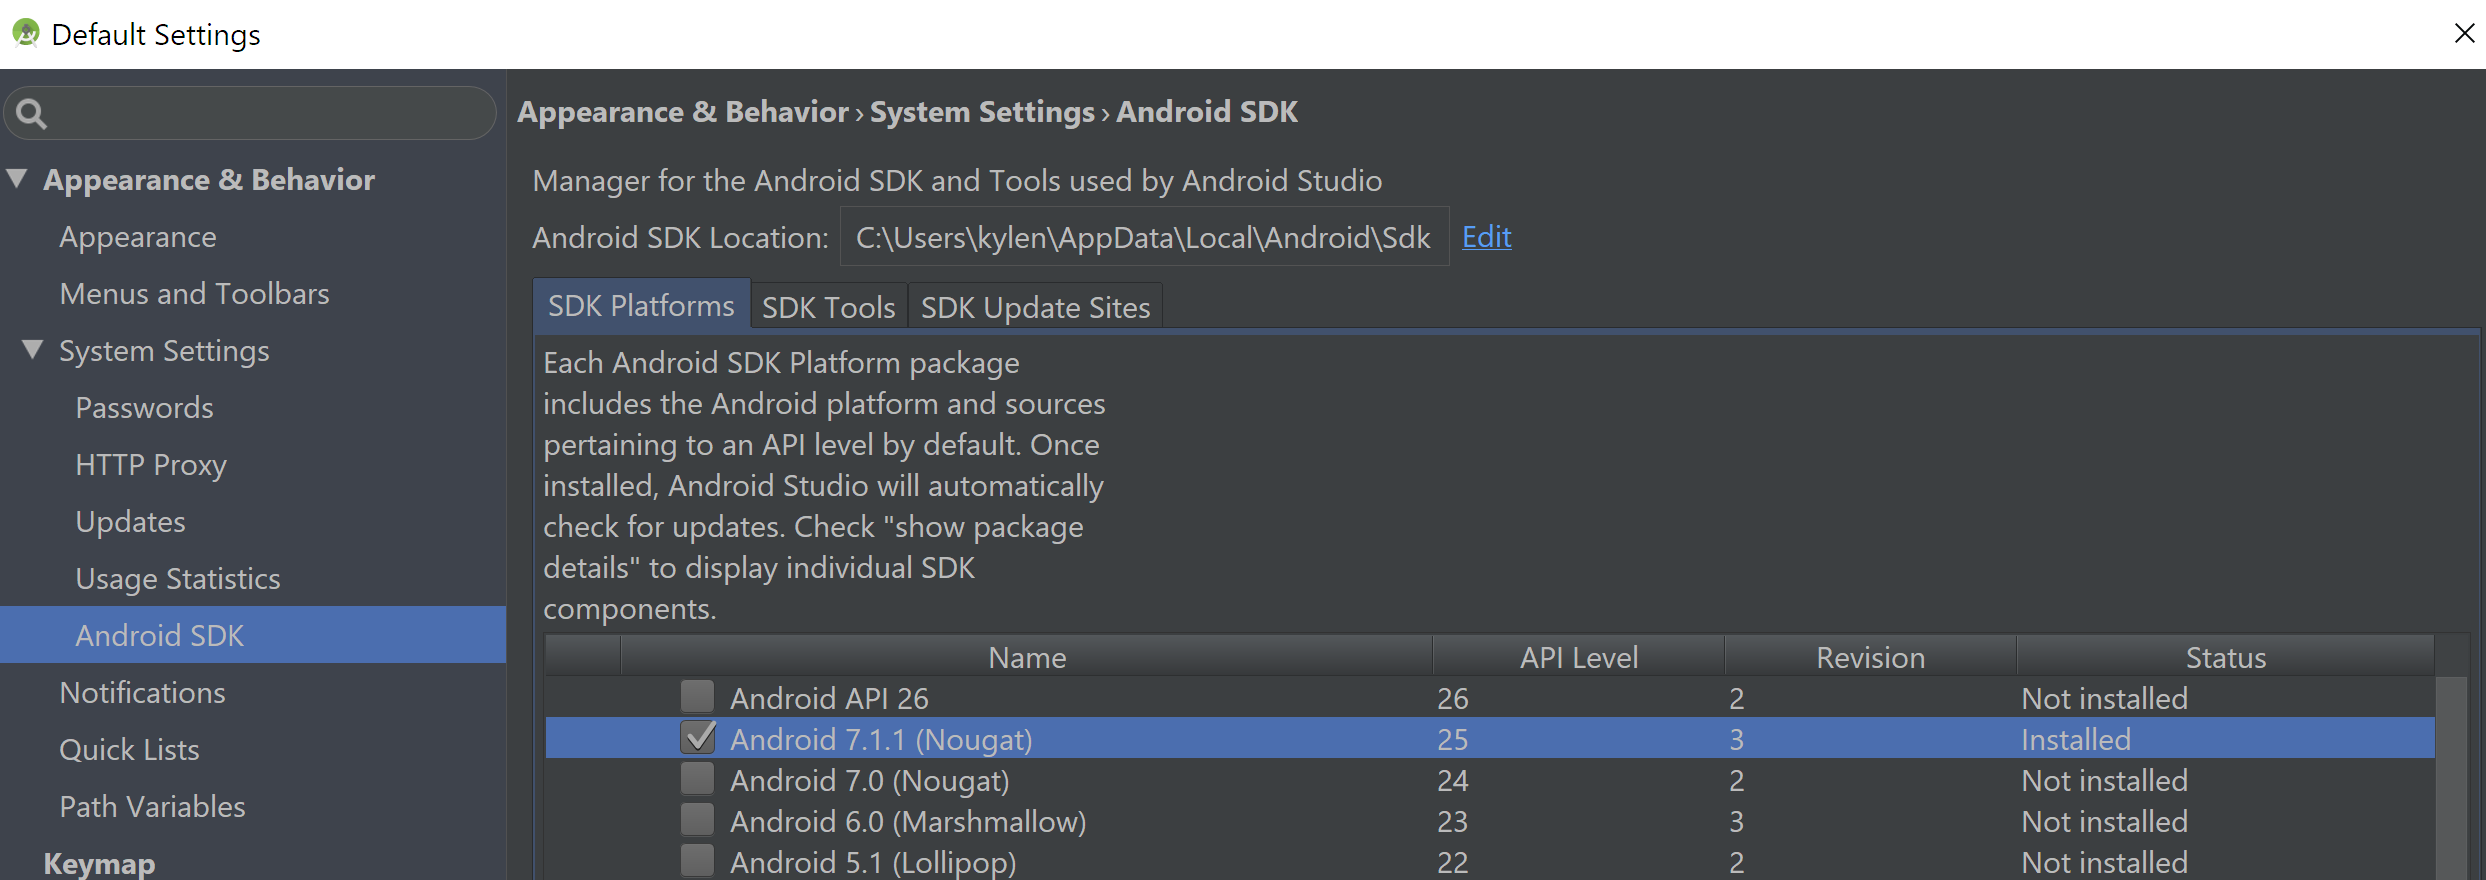Check the Android 6.0 (Marshmallow) checkbox
The width and height of the screenshot is (2486, 880).
click(x=698, y=819)
